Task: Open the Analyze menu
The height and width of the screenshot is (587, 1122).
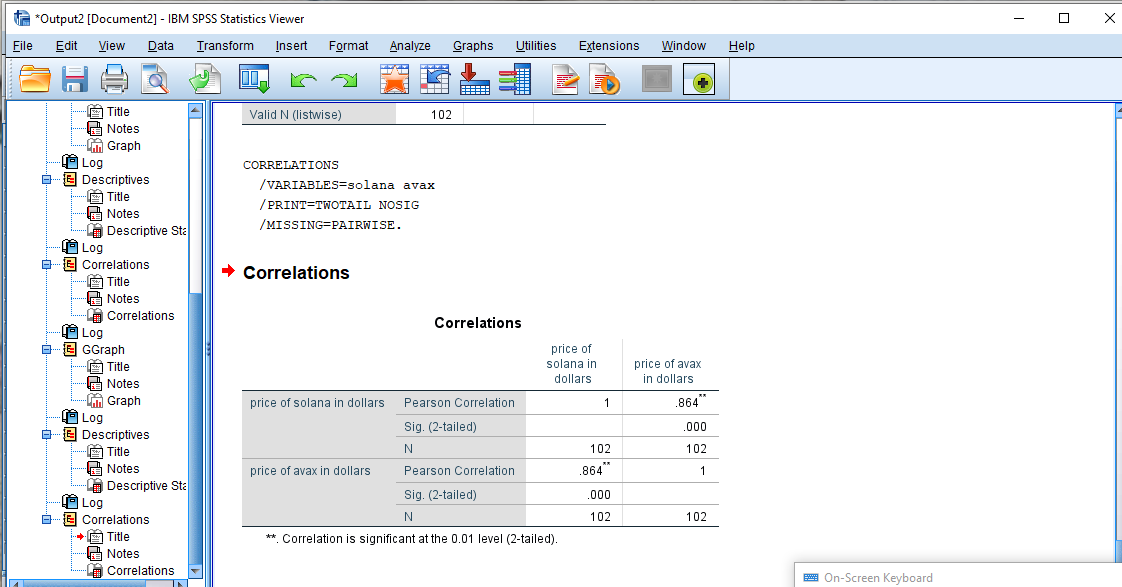Action: pyautogui.click(x=410, y=46)
